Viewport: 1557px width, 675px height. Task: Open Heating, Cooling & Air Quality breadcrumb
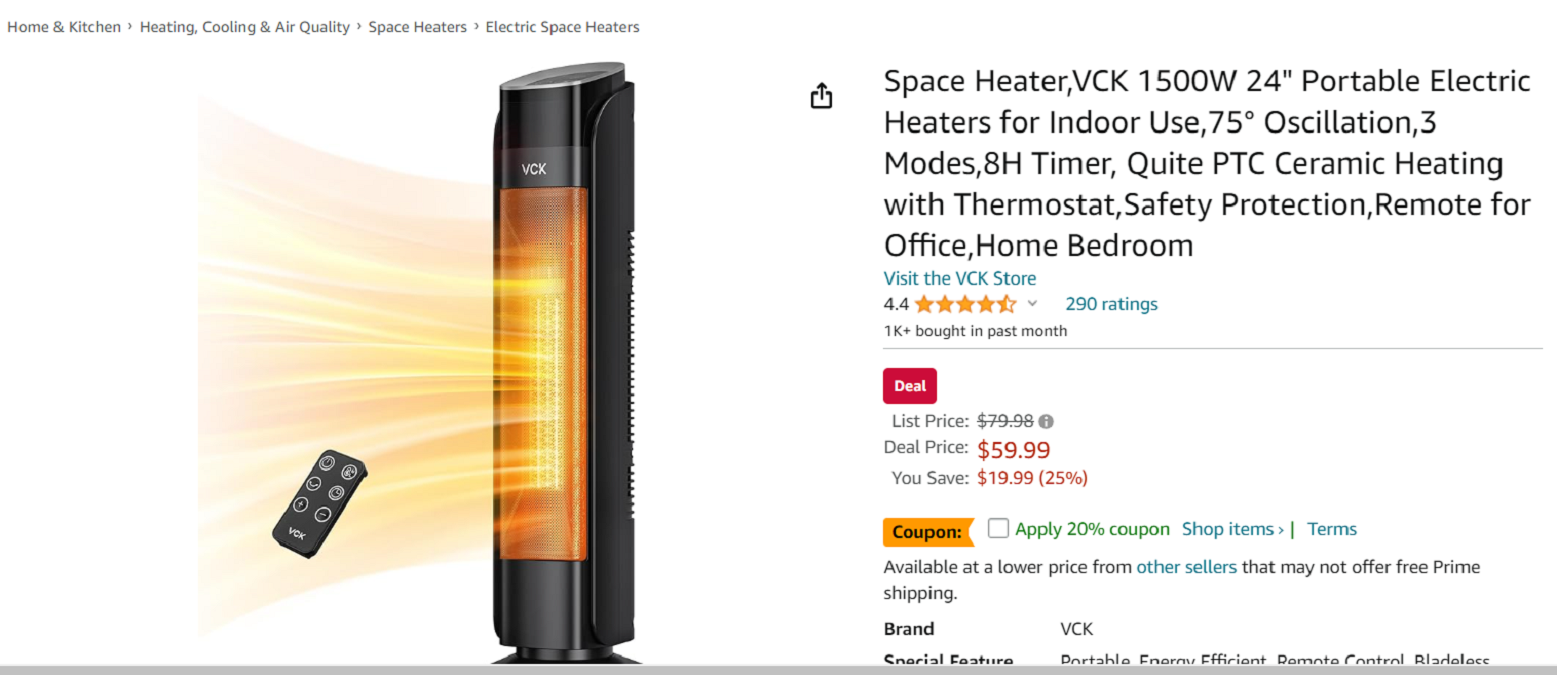(x=244, y=27)
